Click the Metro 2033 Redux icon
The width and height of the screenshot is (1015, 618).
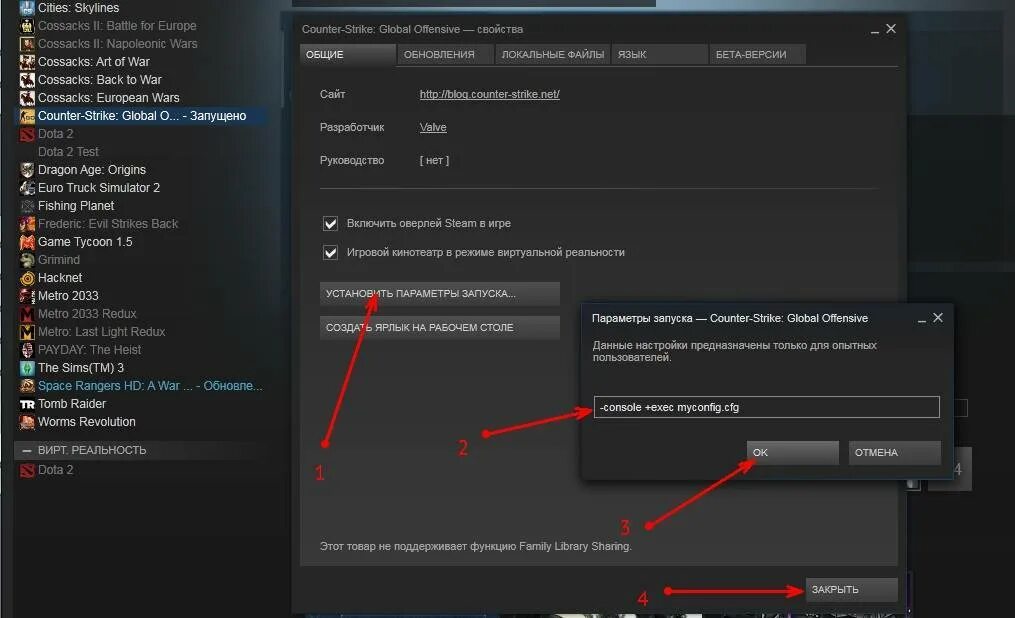tap(27, 315)
